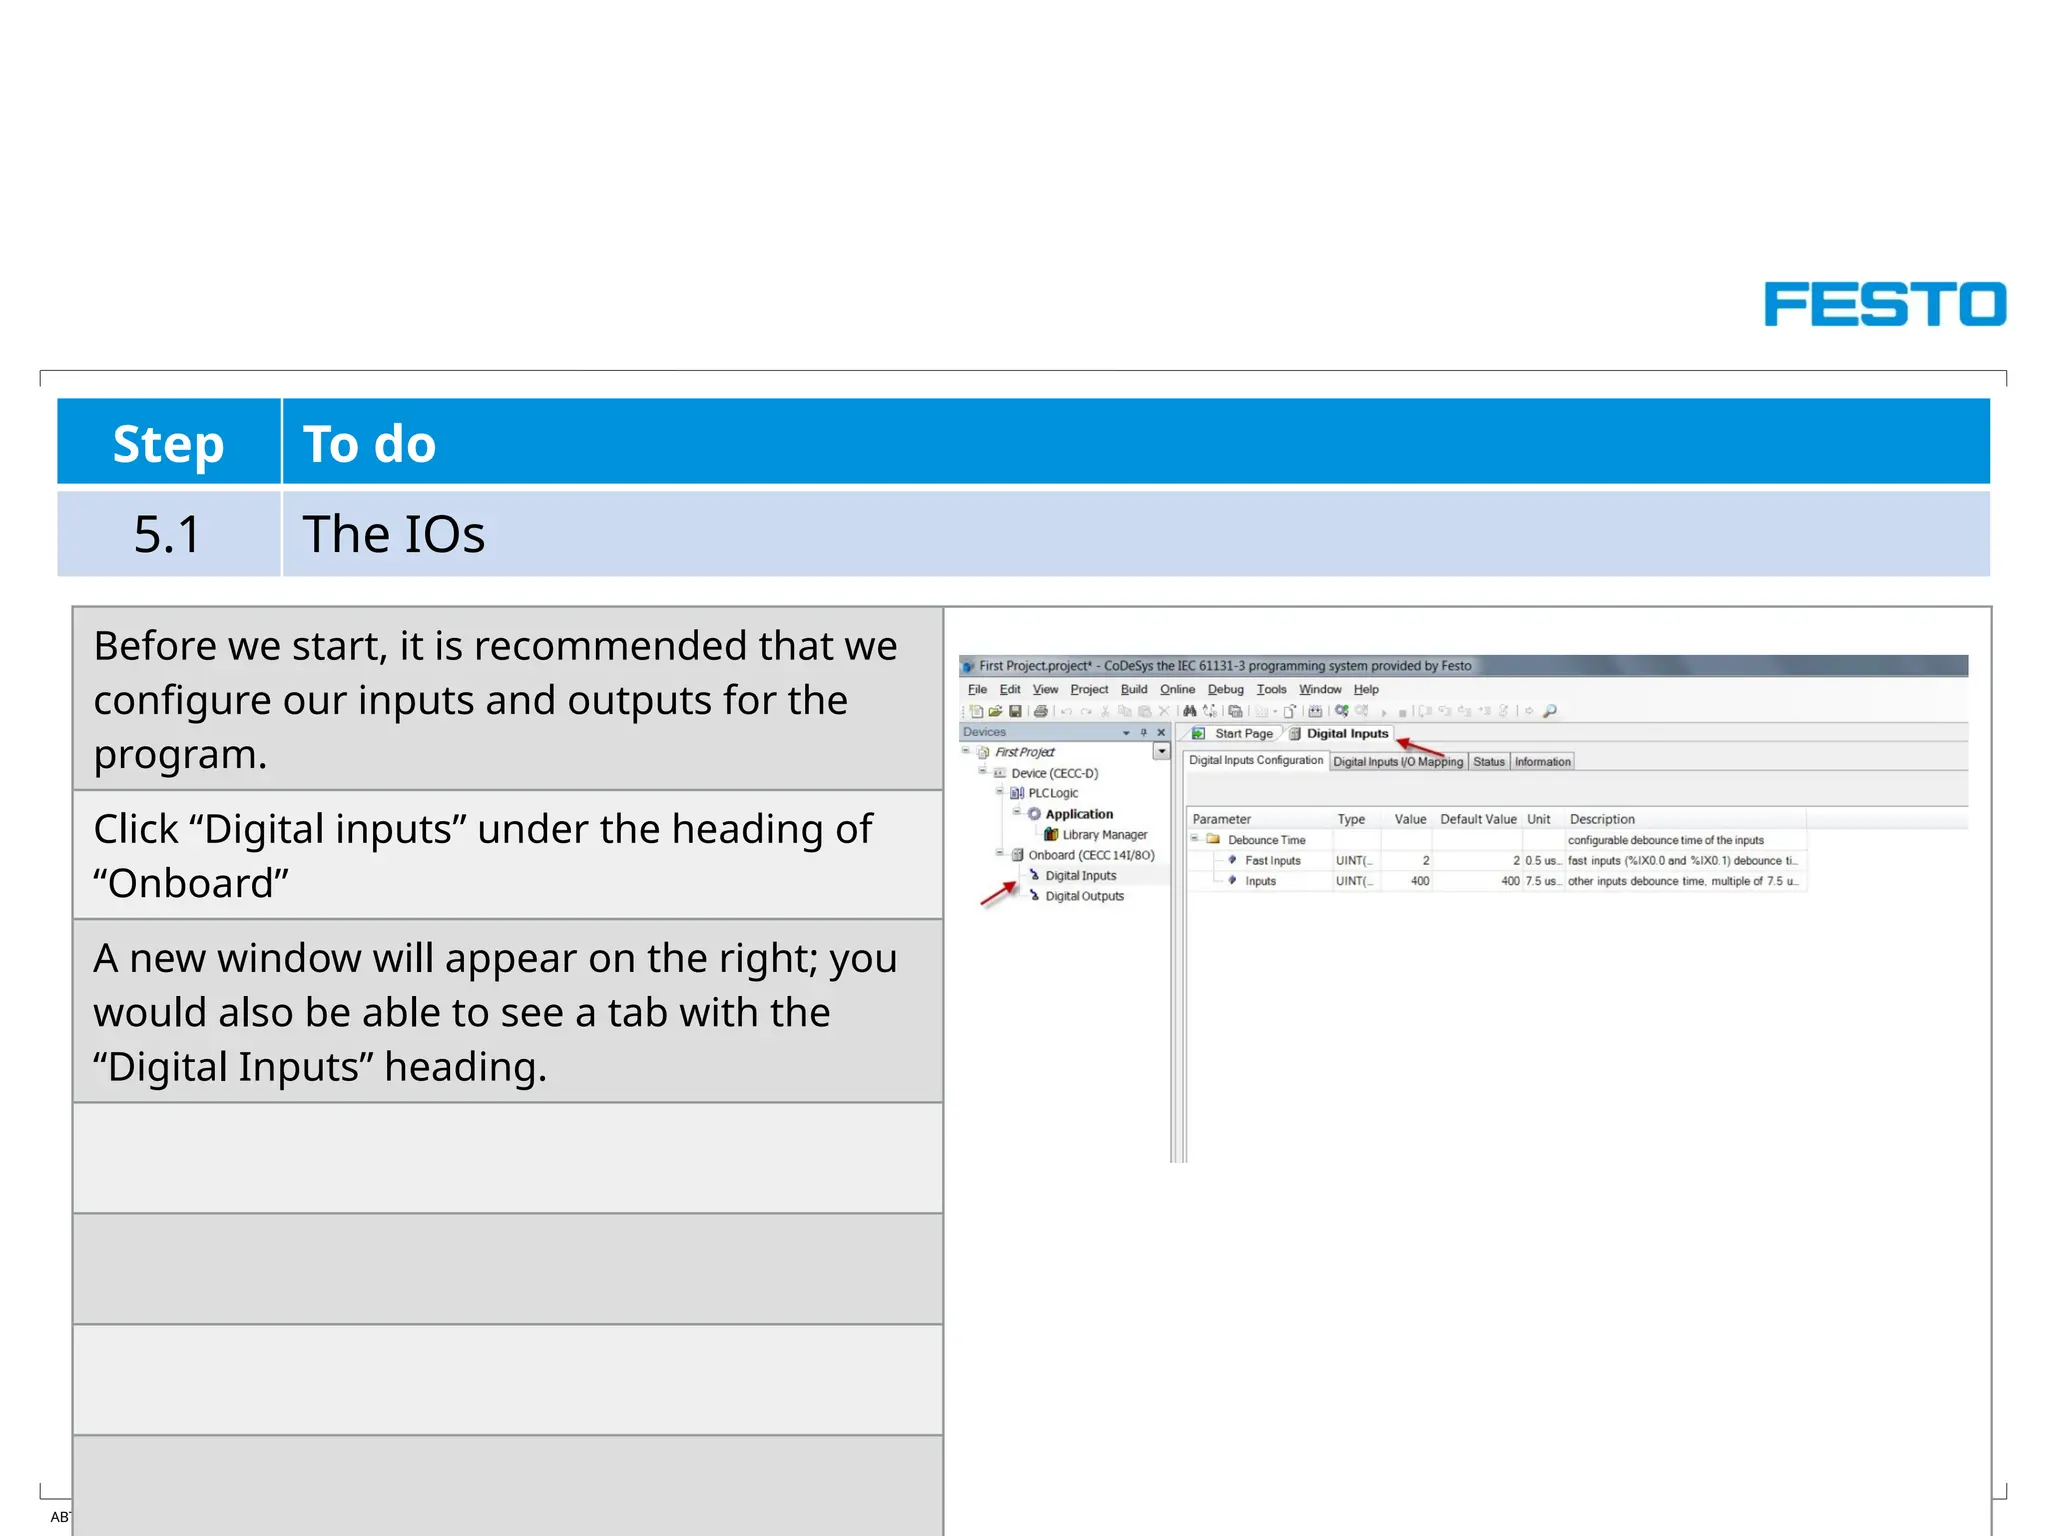The image size is (2048, 1536).
Task: Open Digital Inputs Configuration tab
Action: pyautogui.click(x=1256, y=760)
